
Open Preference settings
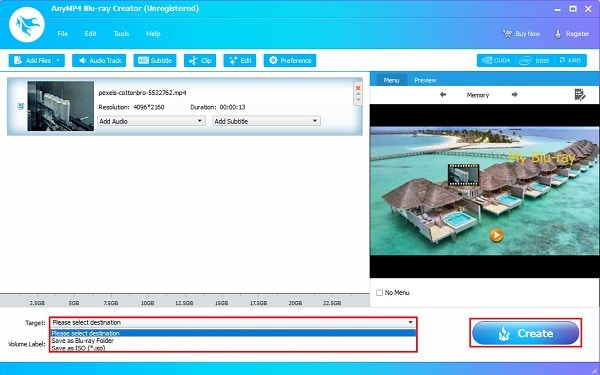[290, 60]
